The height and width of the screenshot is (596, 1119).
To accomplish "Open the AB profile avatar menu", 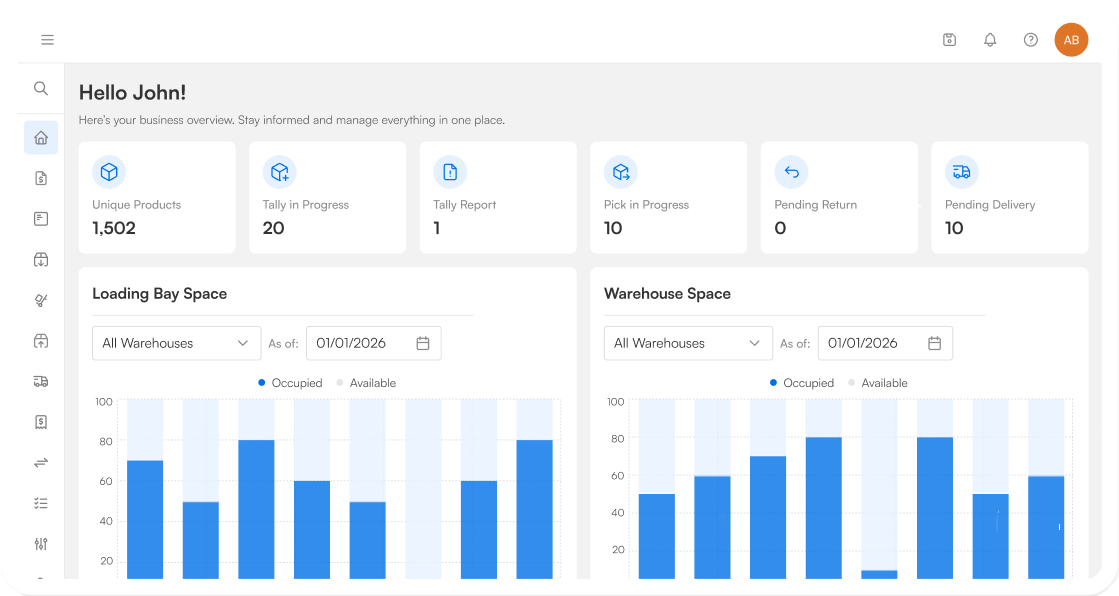I will point(1071,39).
